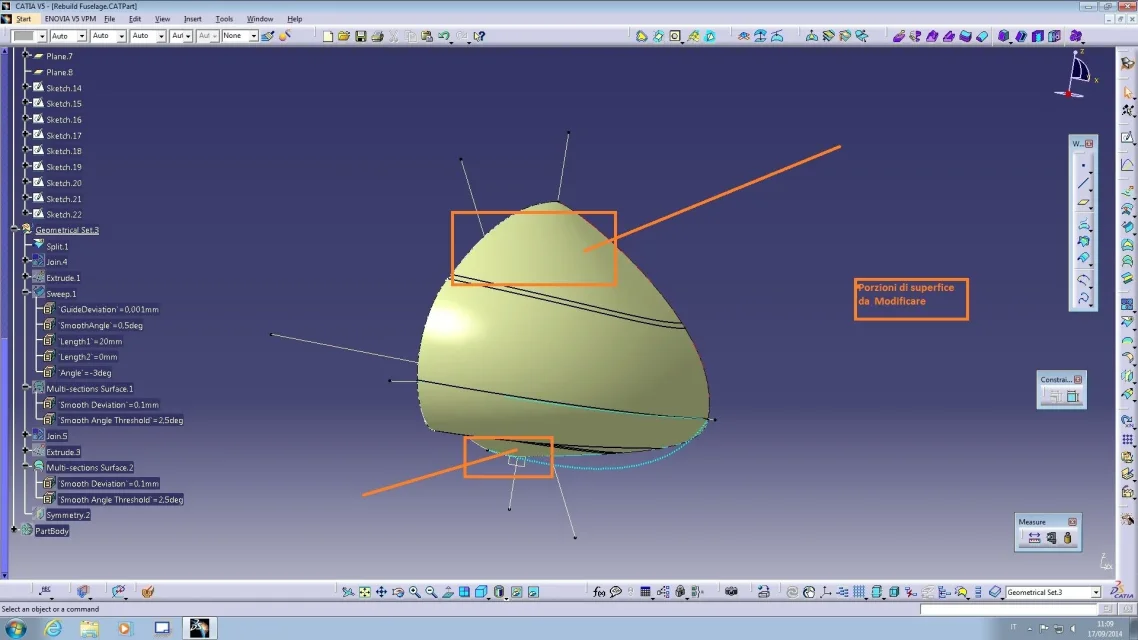
Task: Click the Normal View icon
Action: pos(448,592)
